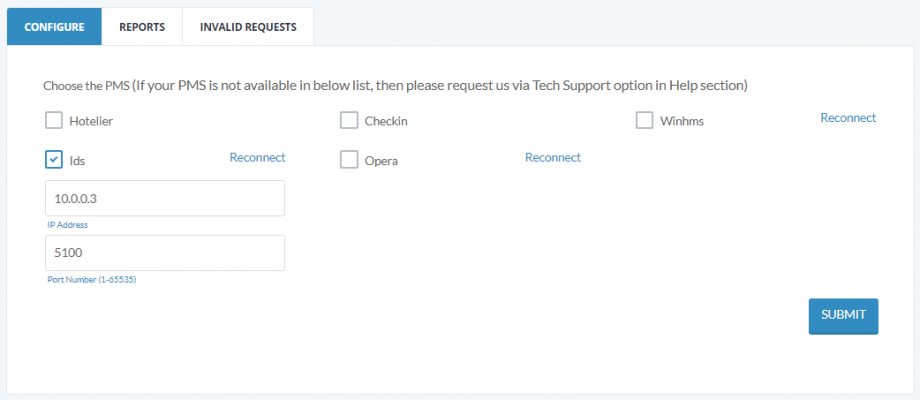Check the Winhms checkbox
The width and height of the screenshot is (920, 400).
tap(644, 121)
